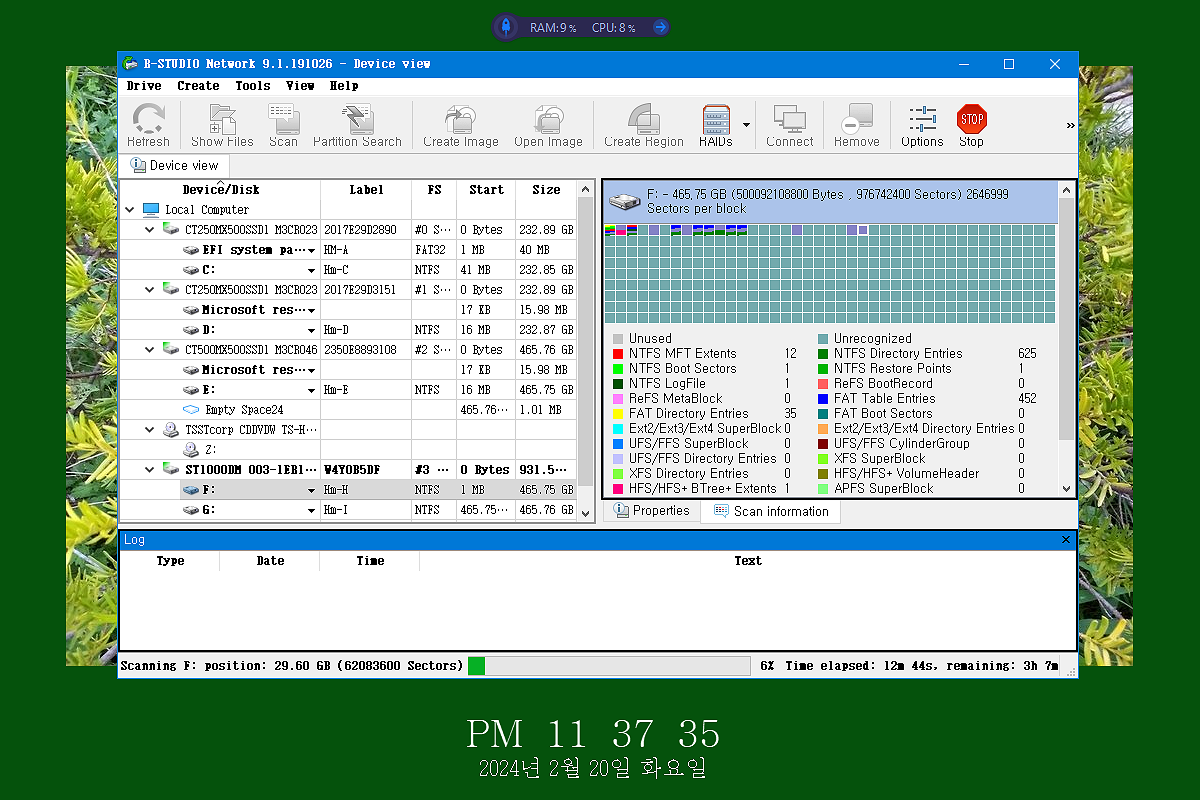
Task: Click the Size column header
Action: pos(546,190)
